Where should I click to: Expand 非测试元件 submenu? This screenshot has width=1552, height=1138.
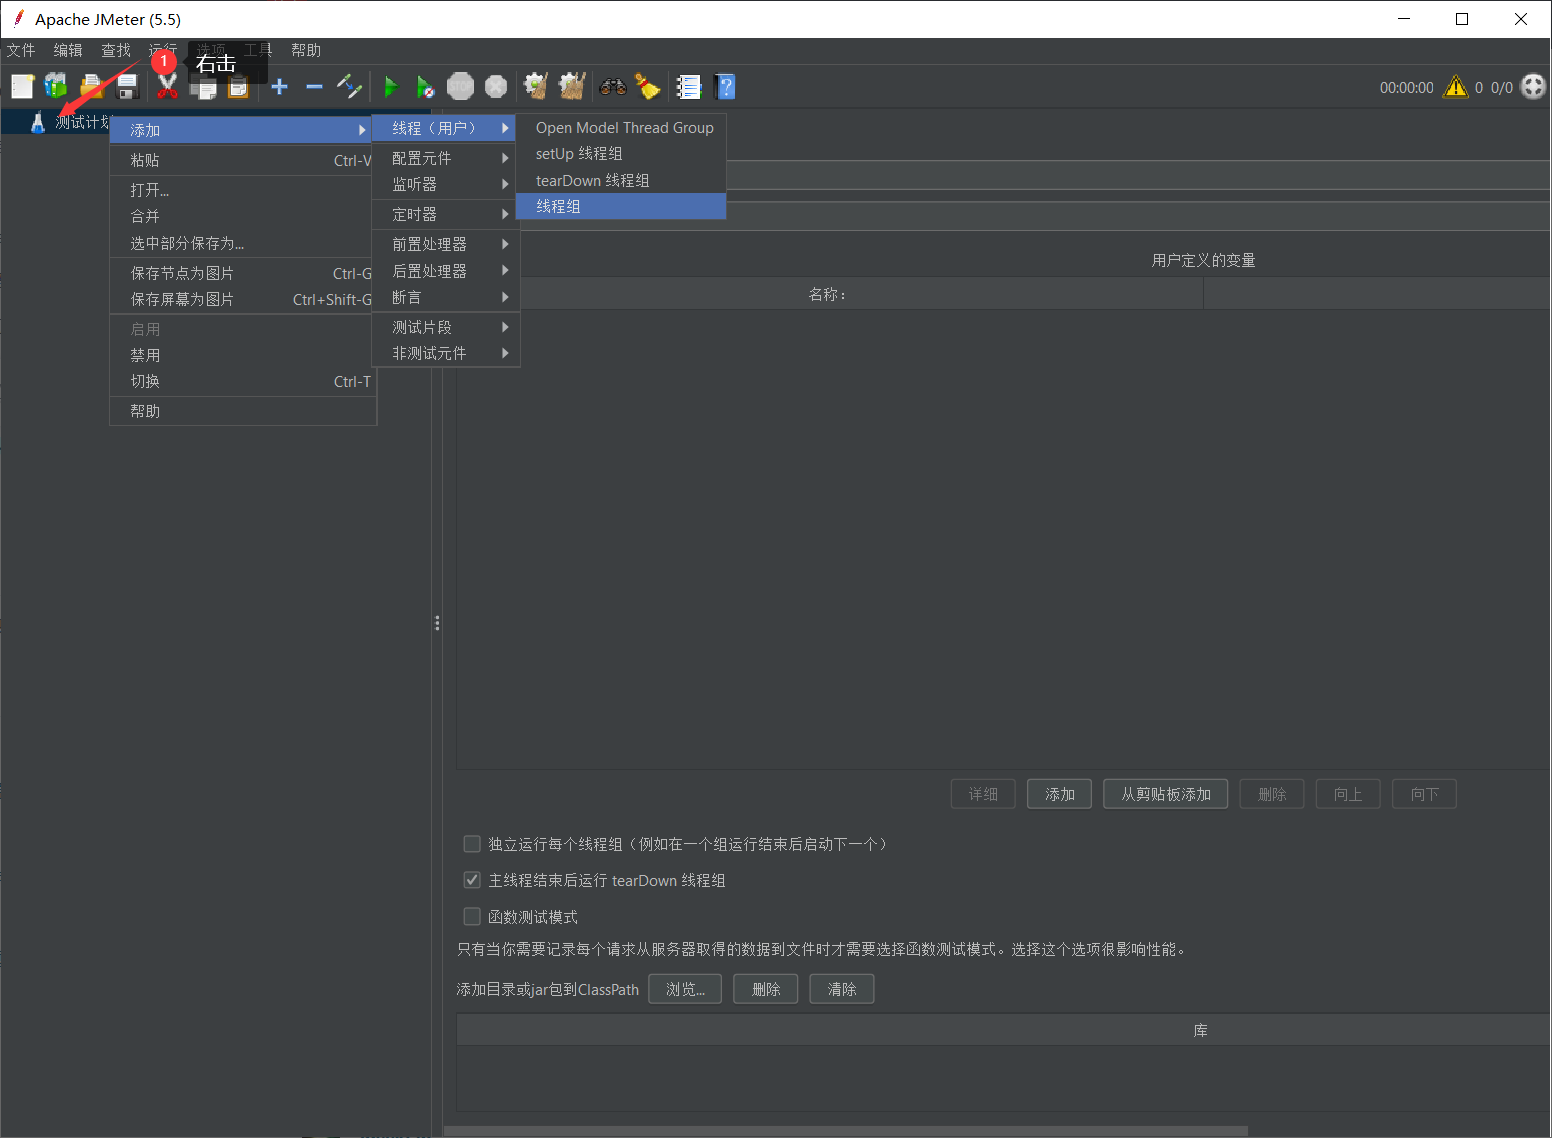[446, 353]
